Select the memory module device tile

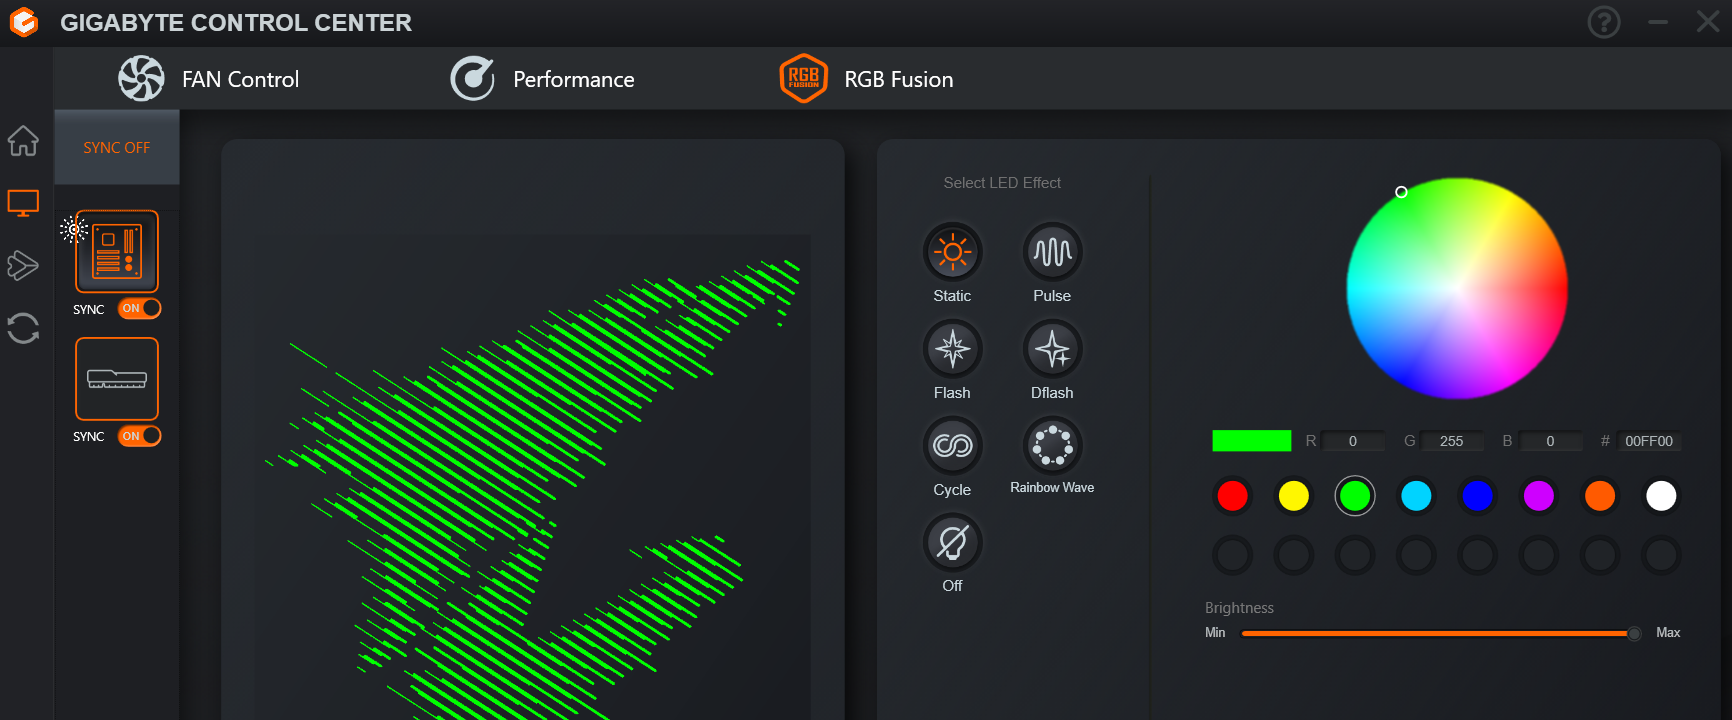tap(117, 379)
